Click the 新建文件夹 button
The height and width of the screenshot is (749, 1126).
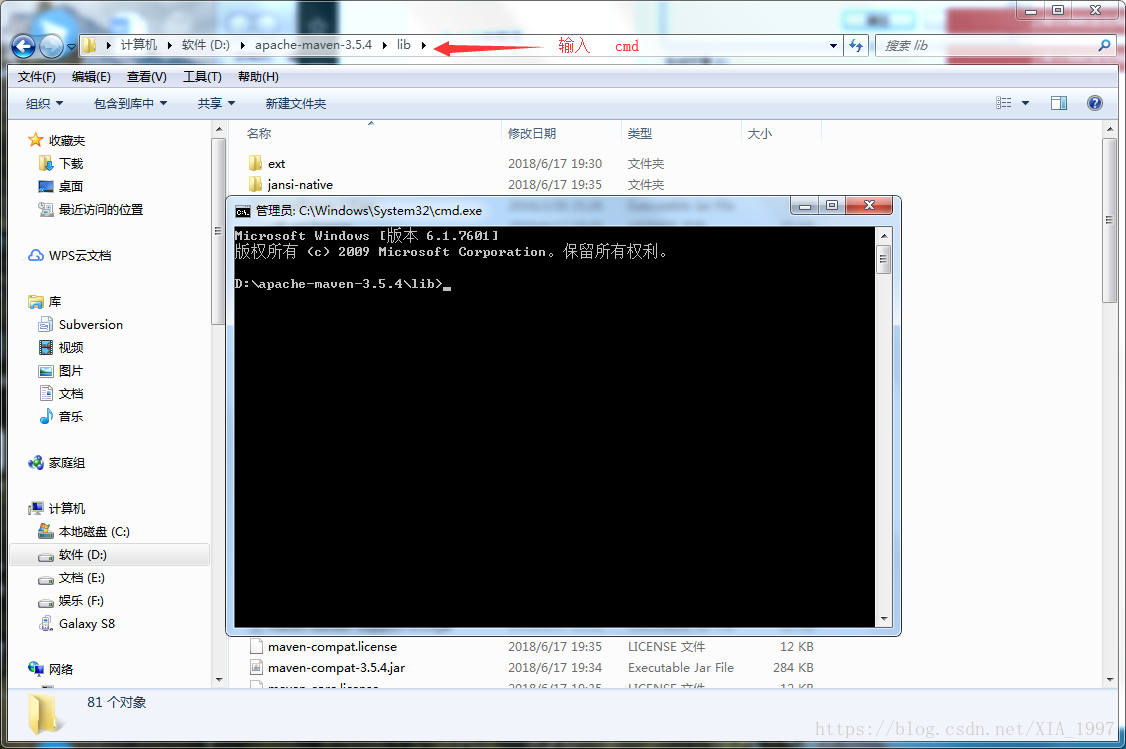click(x=295, y=103)
